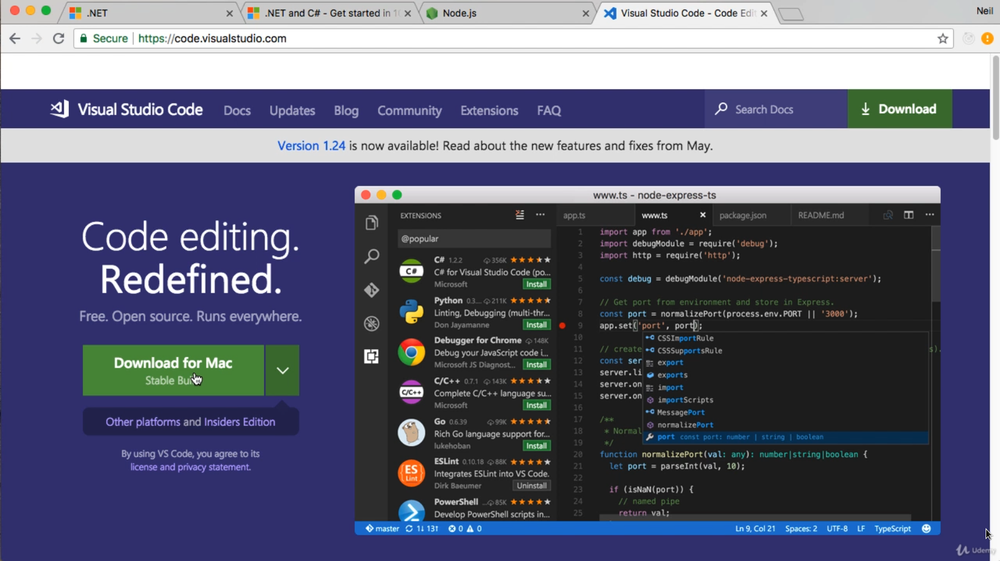Open the Version 1.24 link
The width and height of the screenshot is (1000, 561).
[311, 146]
